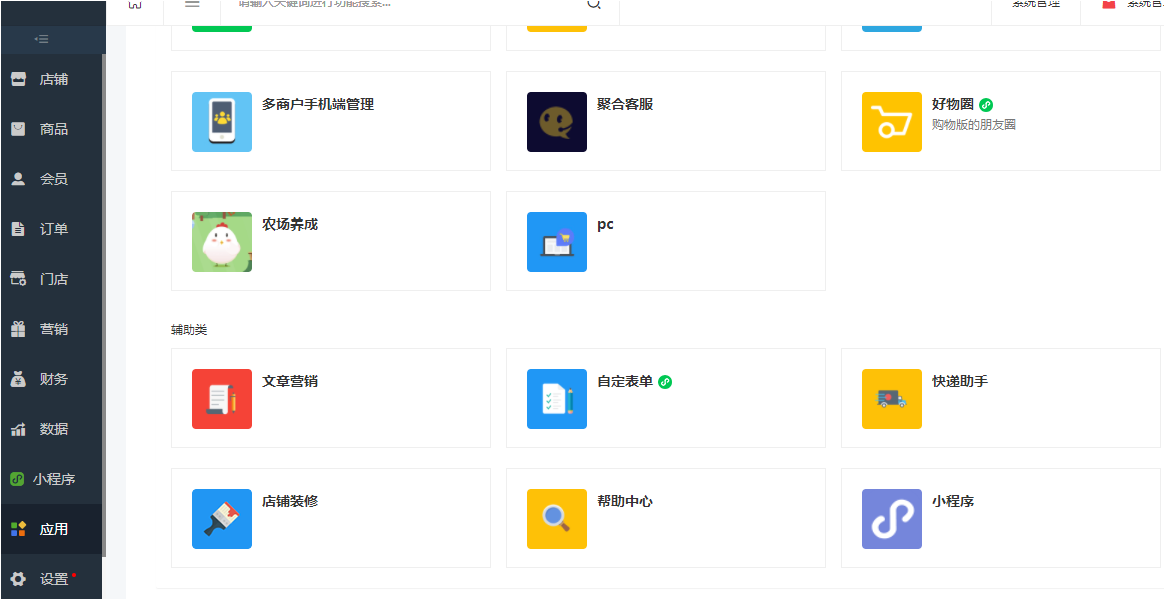Select the 快递助手 delivery truck icon

(891, 399)
